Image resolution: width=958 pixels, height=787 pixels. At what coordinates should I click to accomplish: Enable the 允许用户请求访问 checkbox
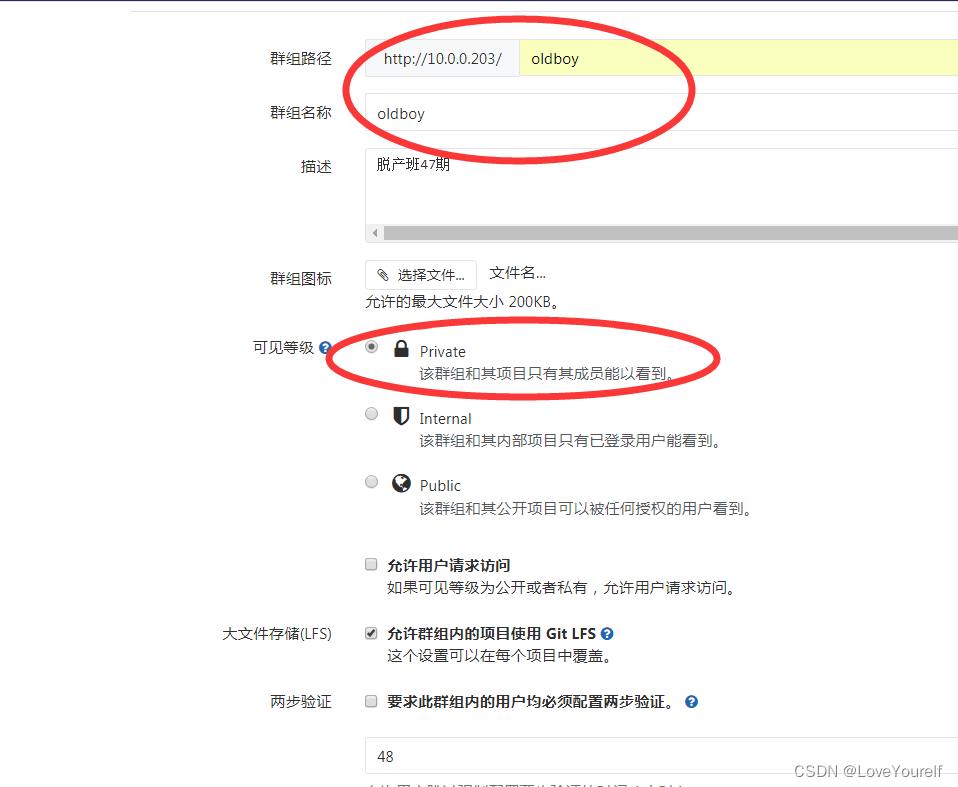click(x=371, y=564)
